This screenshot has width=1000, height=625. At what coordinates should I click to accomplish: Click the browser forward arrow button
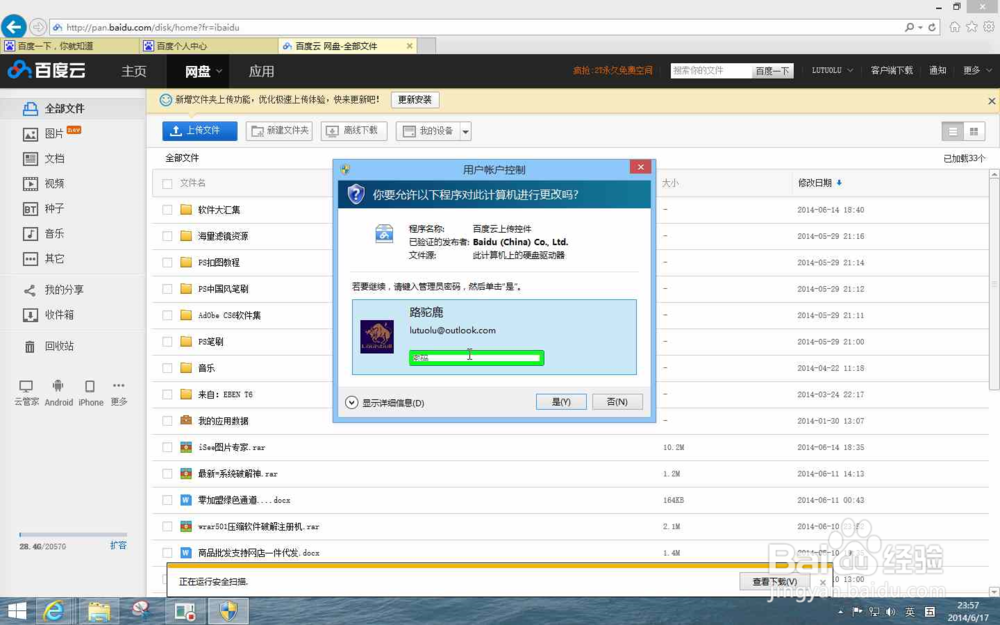click(x=38, y=27)
